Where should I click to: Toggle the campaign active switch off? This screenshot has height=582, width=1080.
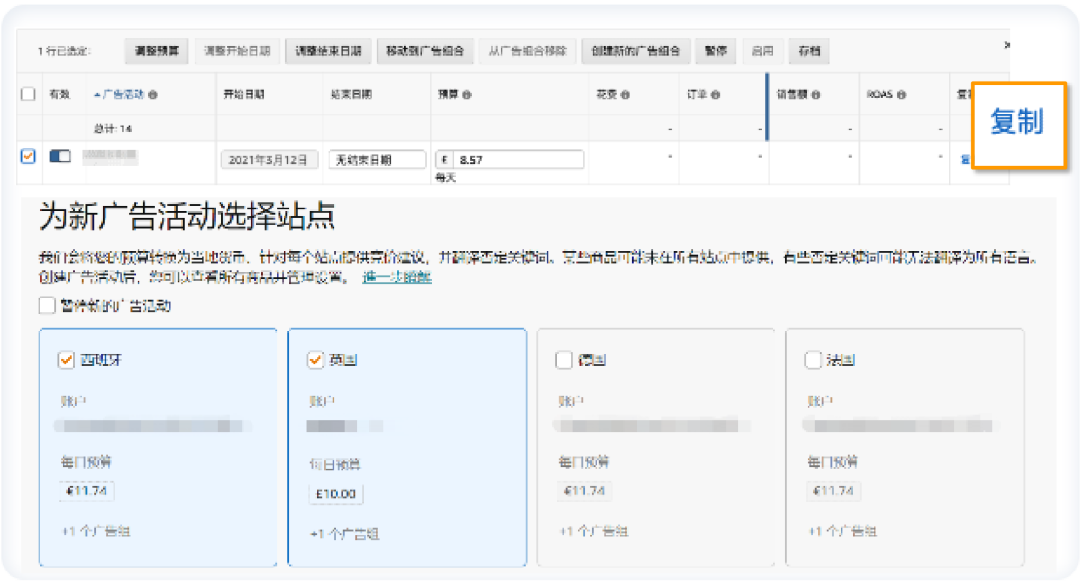tap(62, 158)
